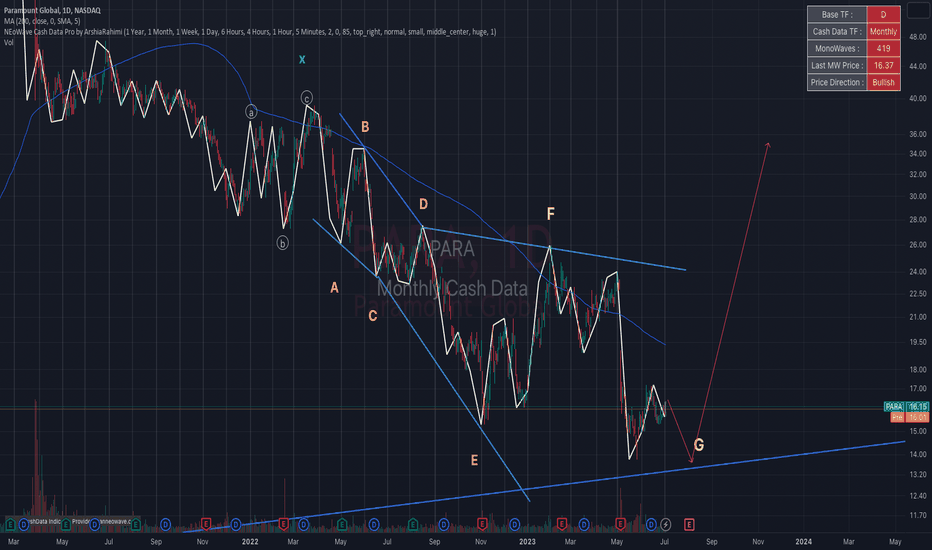Click the PARA 16.15 price tag on axis

click(906, 407)
